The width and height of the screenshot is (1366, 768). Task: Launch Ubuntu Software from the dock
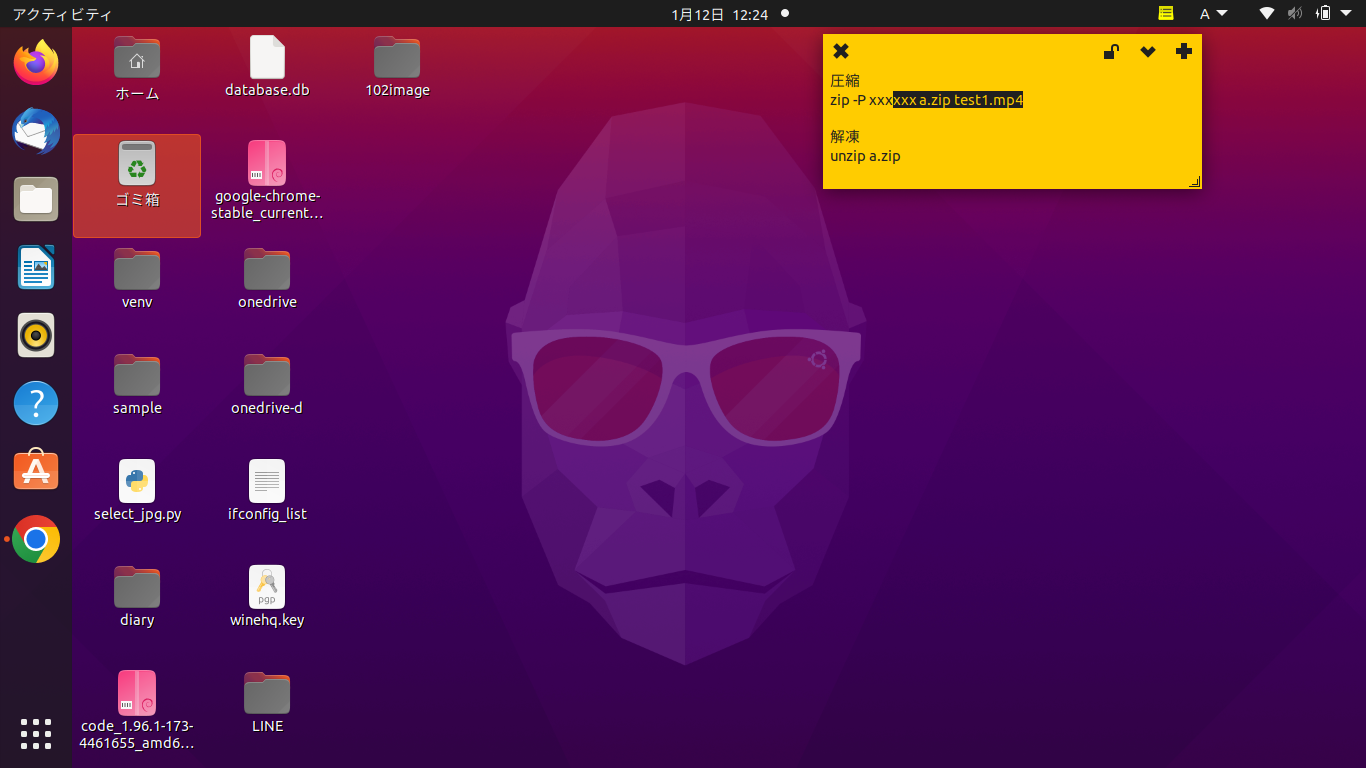tap(36, 471)
